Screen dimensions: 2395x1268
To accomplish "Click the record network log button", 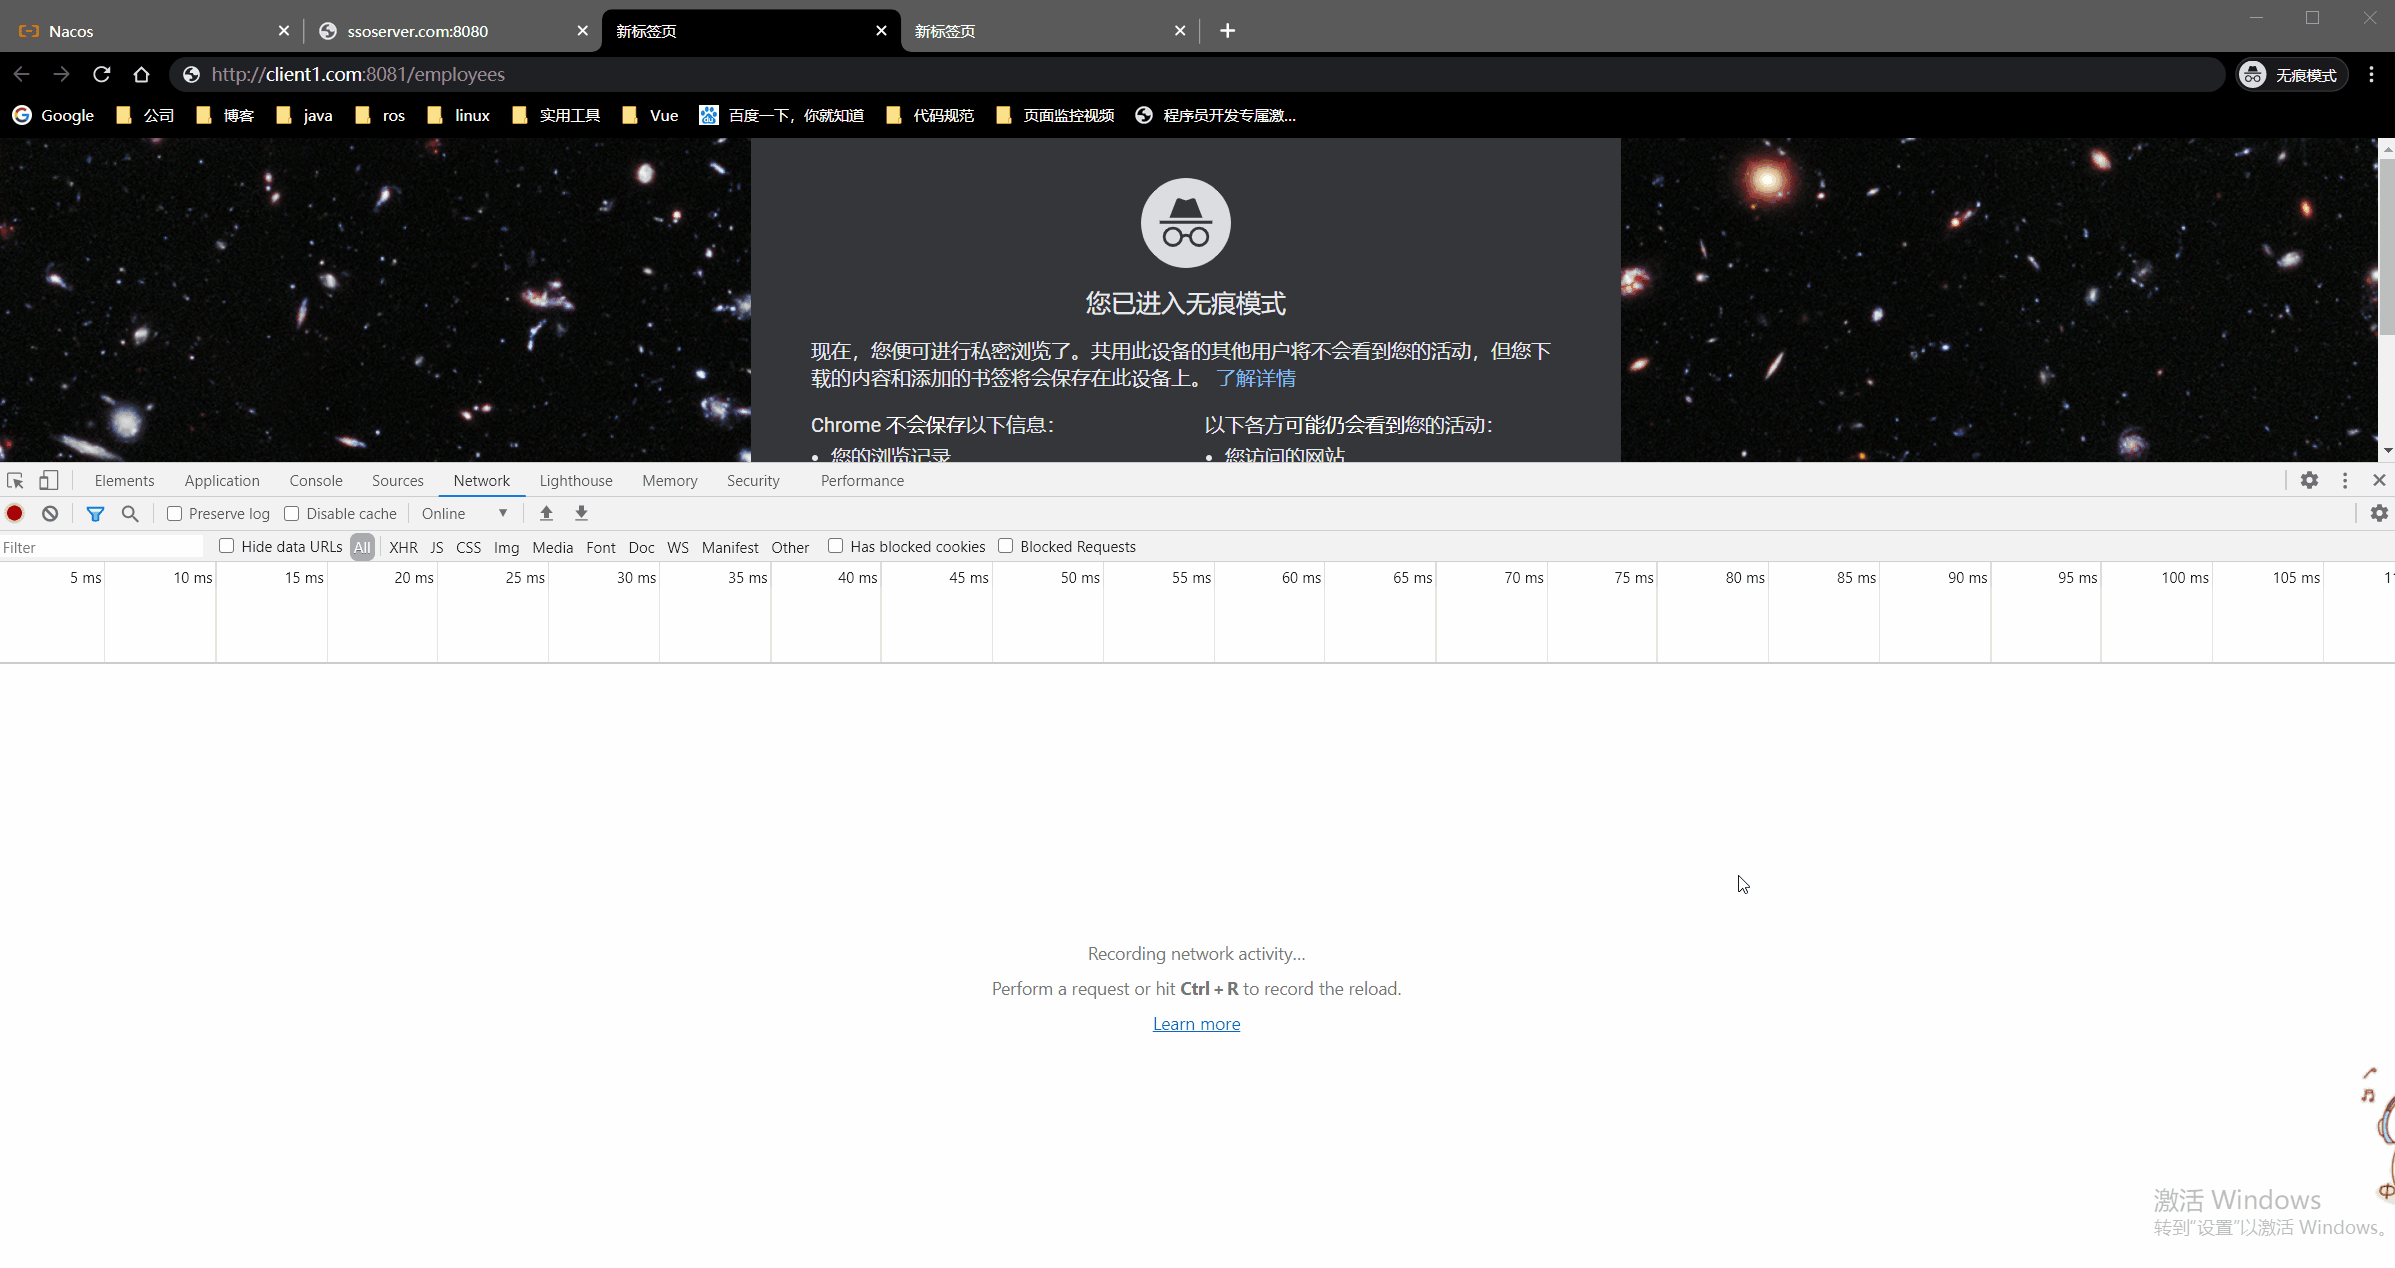I will click(15, 513).
